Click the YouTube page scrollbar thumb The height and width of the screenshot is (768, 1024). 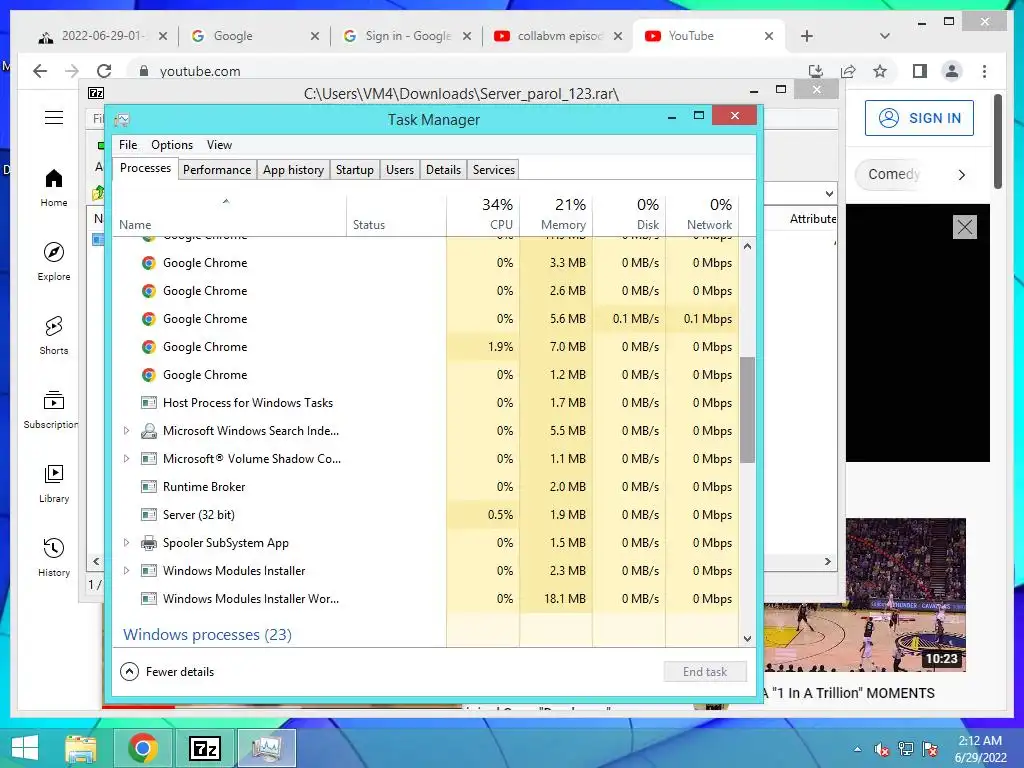click(x=997, y=141)
